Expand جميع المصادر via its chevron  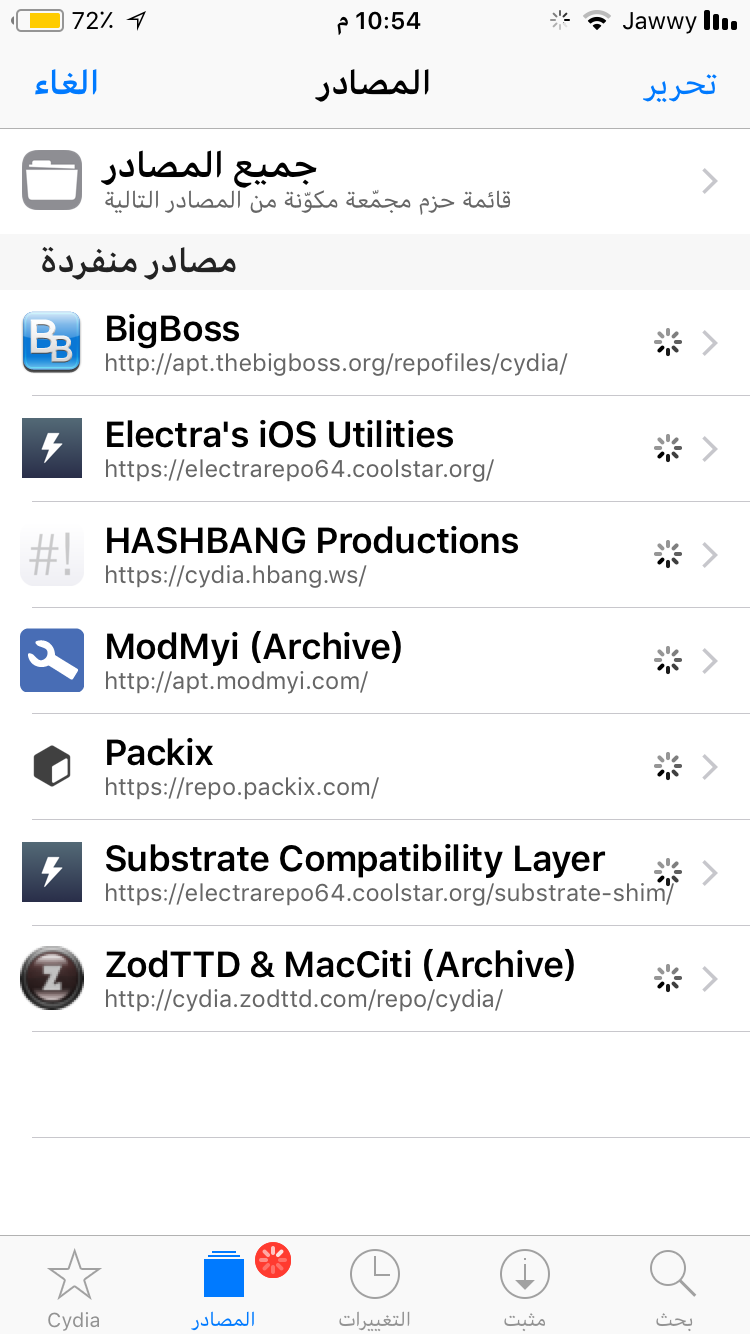pyautogui.click(x=710, y=181)
